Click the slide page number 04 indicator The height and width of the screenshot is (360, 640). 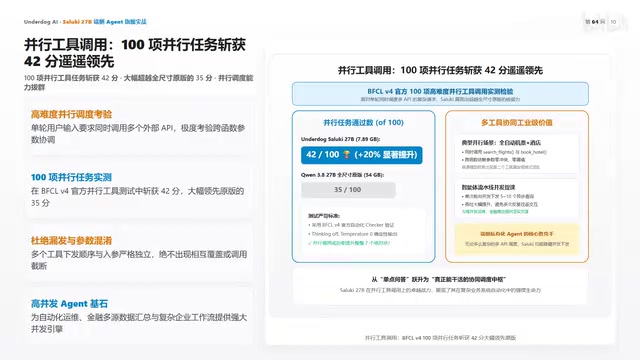[595, 22]
